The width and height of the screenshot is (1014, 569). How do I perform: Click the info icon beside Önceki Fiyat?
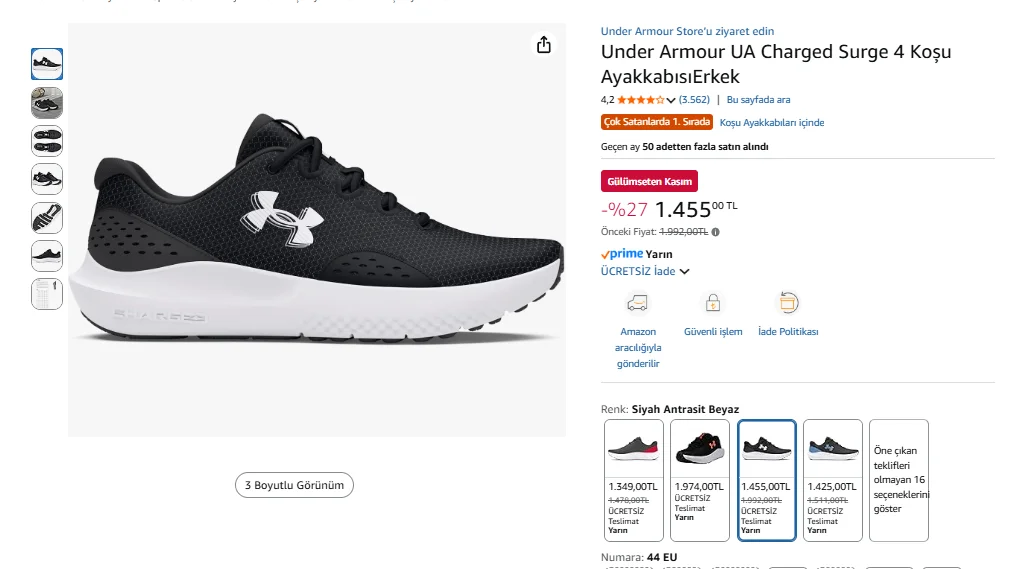tap(715, 232)
